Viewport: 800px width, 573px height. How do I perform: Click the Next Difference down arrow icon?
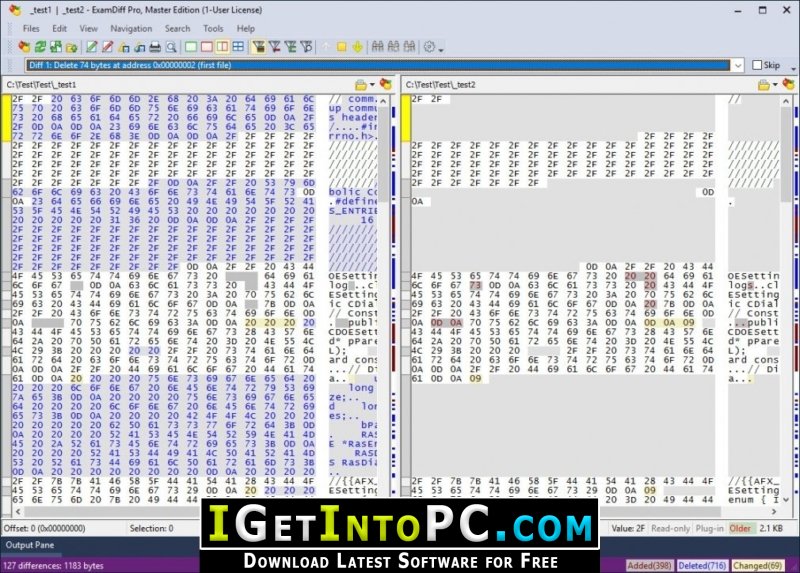tap(358, 47)
